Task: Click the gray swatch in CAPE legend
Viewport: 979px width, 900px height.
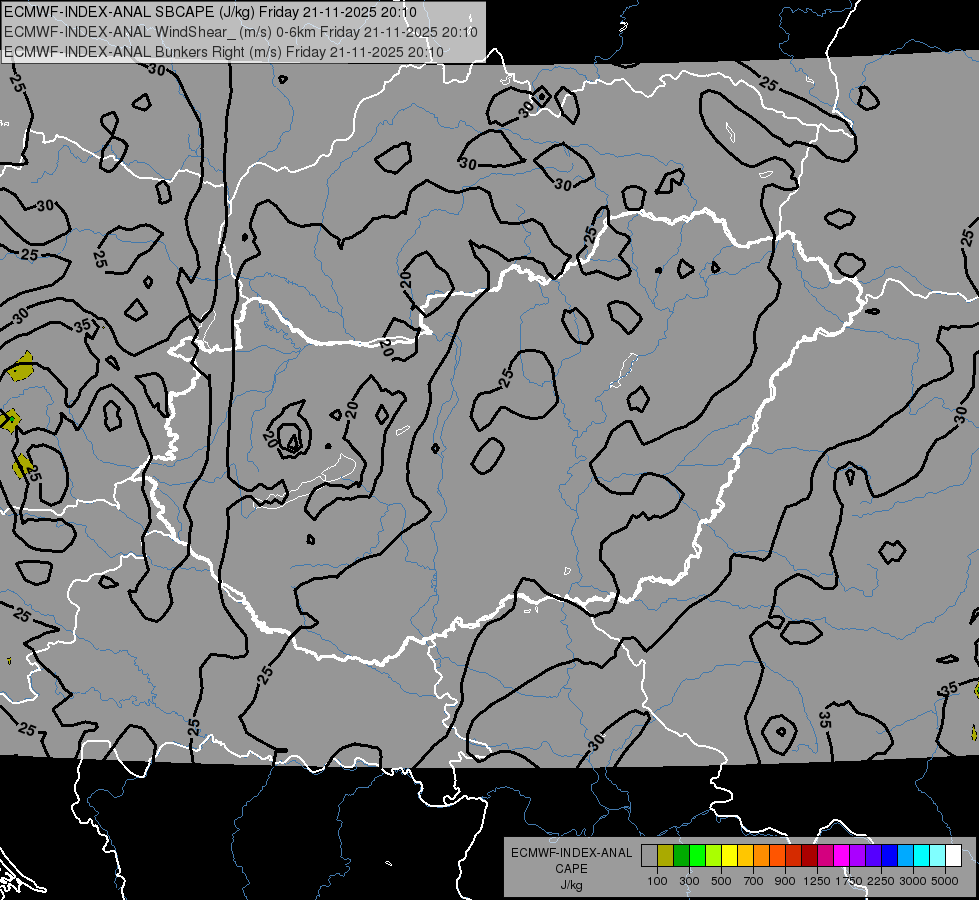Action: 649,855
